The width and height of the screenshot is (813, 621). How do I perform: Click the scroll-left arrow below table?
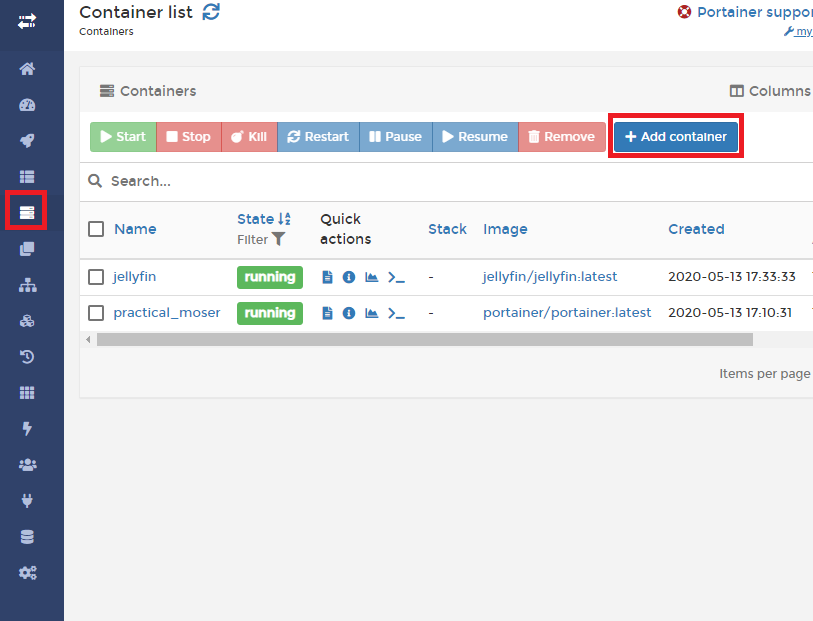pyautogui.click(x=88, y=340)
